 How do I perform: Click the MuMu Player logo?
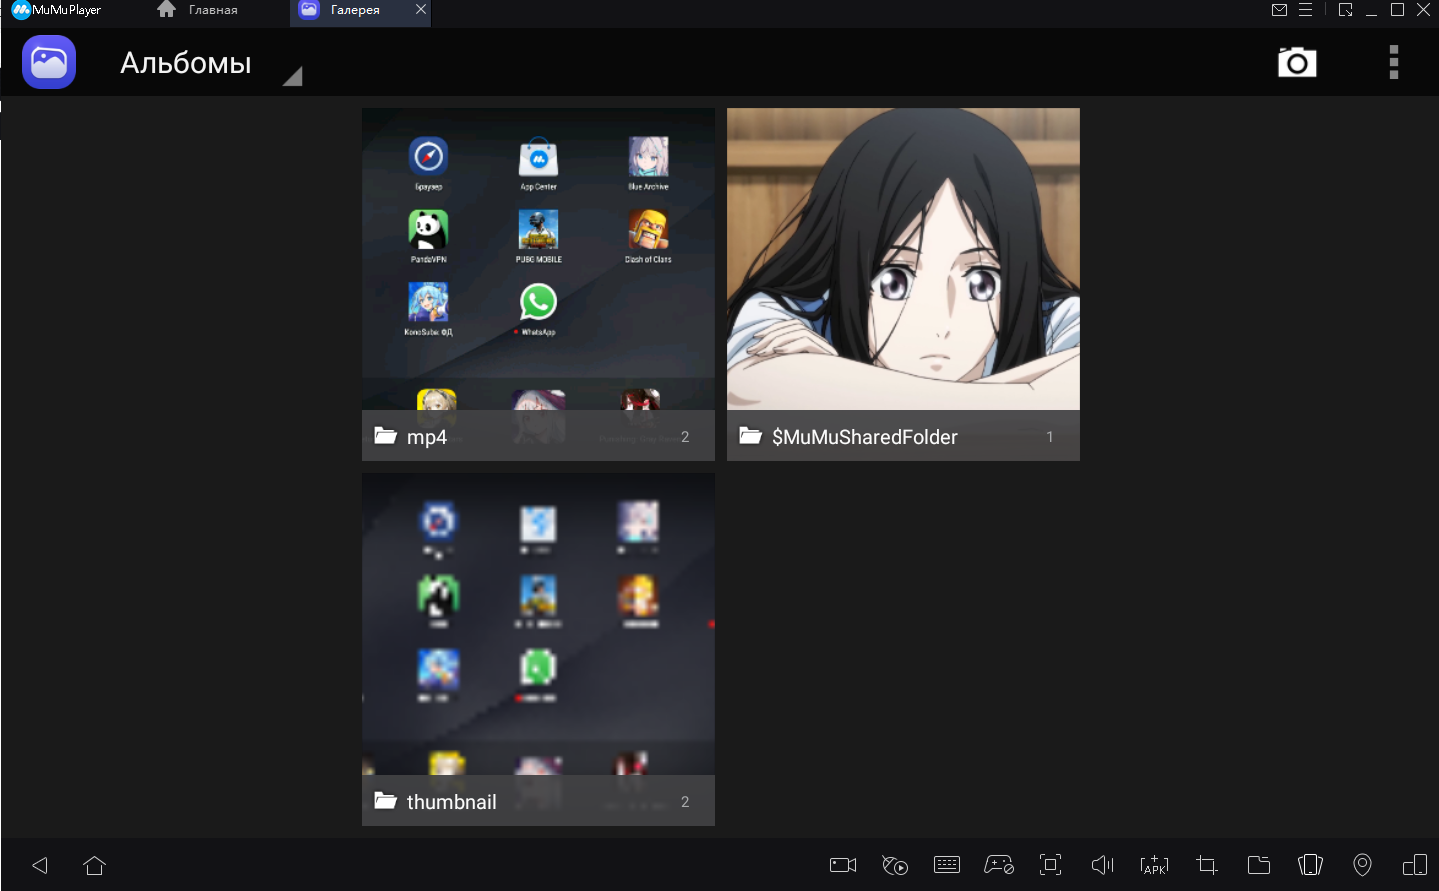tap(57, 10)
